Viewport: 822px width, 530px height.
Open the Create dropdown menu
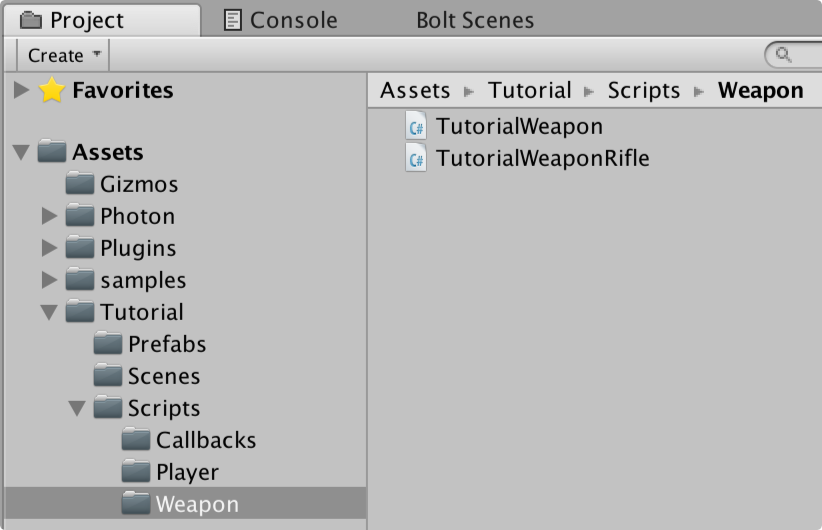(x=63, y=55)
